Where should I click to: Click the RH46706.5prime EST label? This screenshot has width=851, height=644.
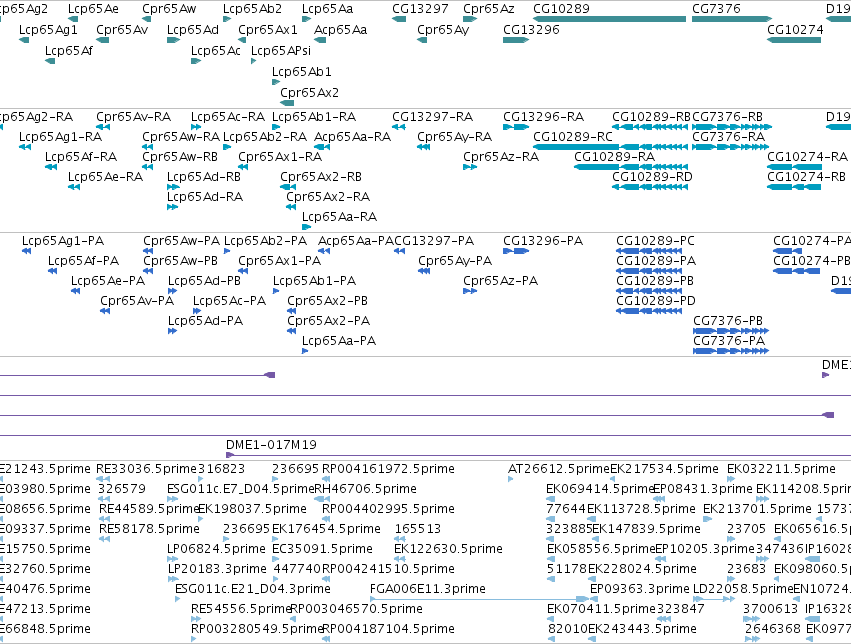[x=365, y=489]
